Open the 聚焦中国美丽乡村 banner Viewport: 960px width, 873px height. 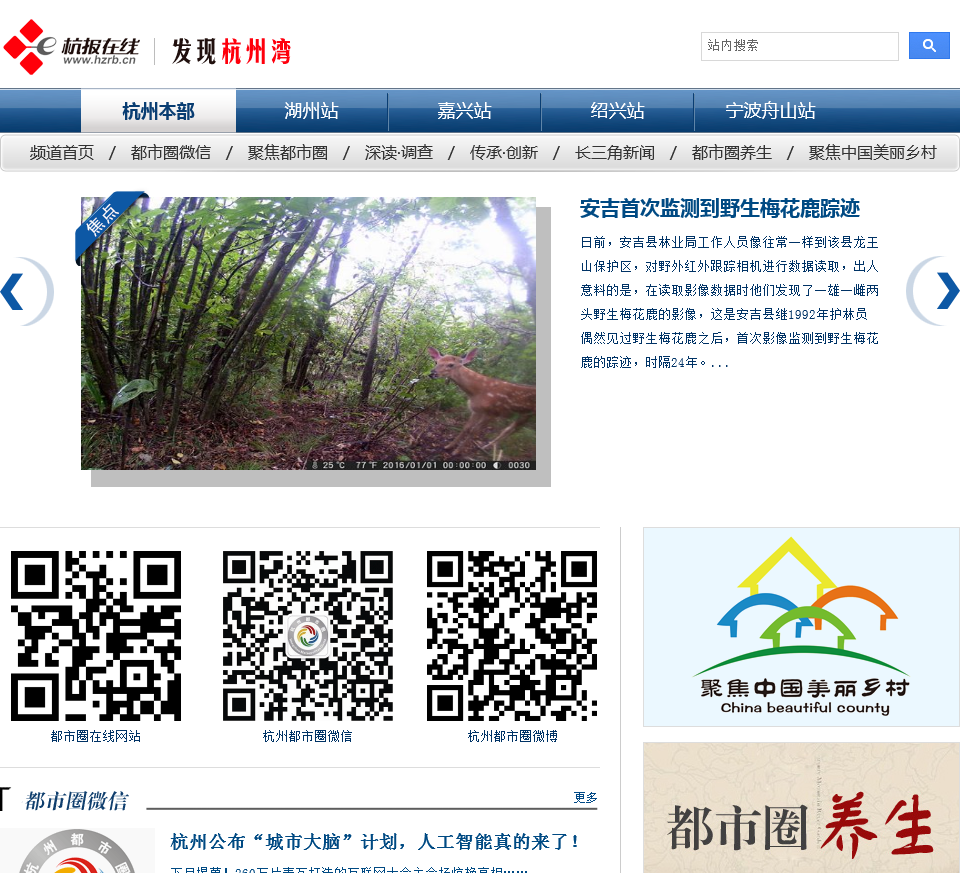(801, 627)
